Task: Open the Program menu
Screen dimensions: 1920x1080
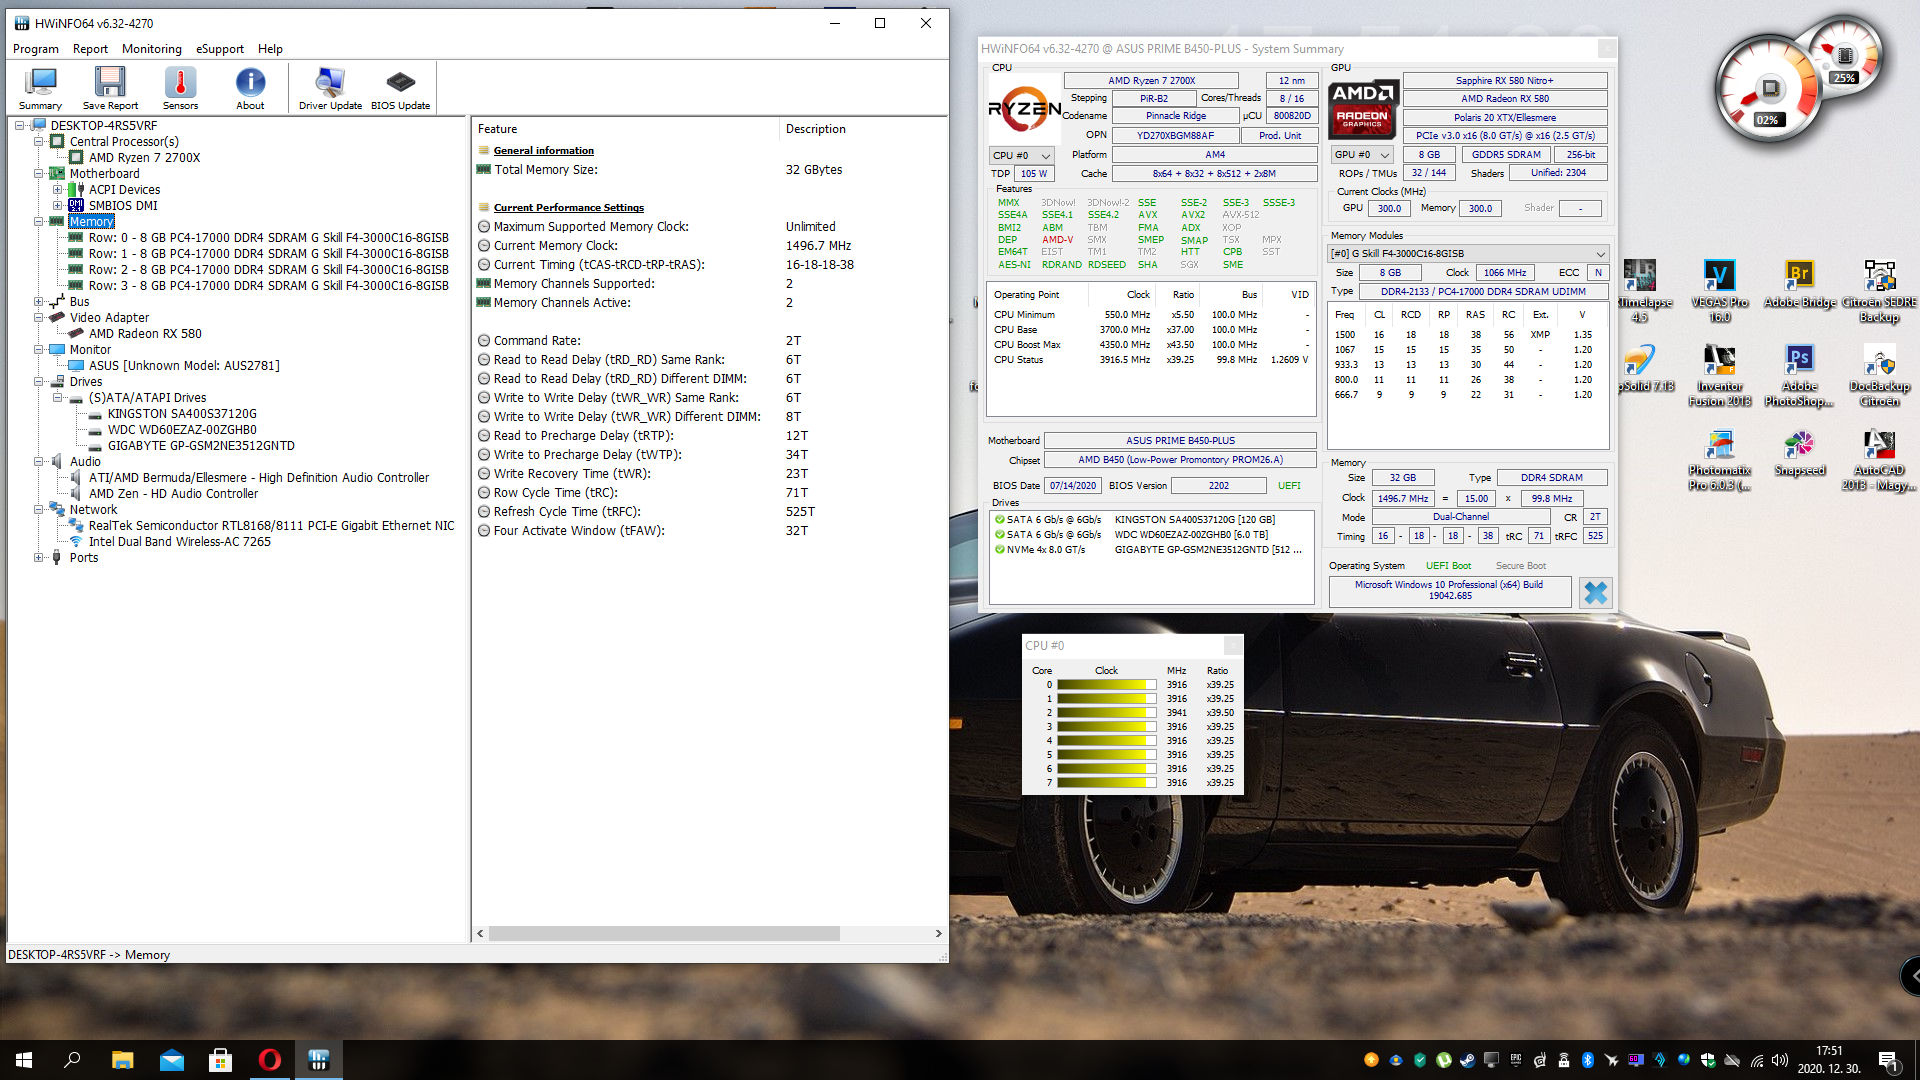Action: [36, 49]
